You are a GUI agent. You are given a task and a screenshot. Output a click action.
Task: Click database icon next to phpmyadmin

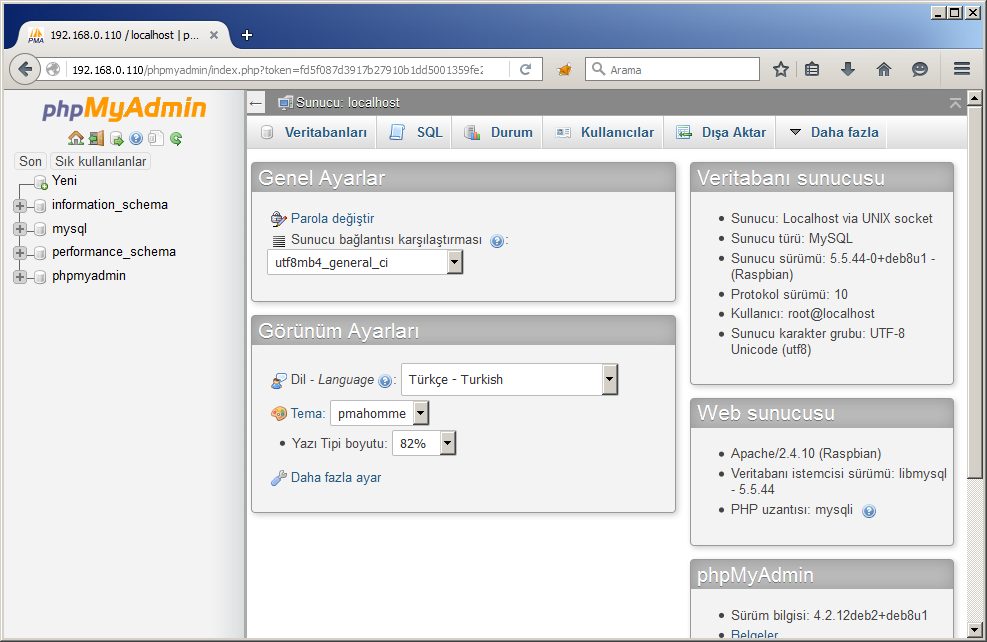[x=40, y=277]
